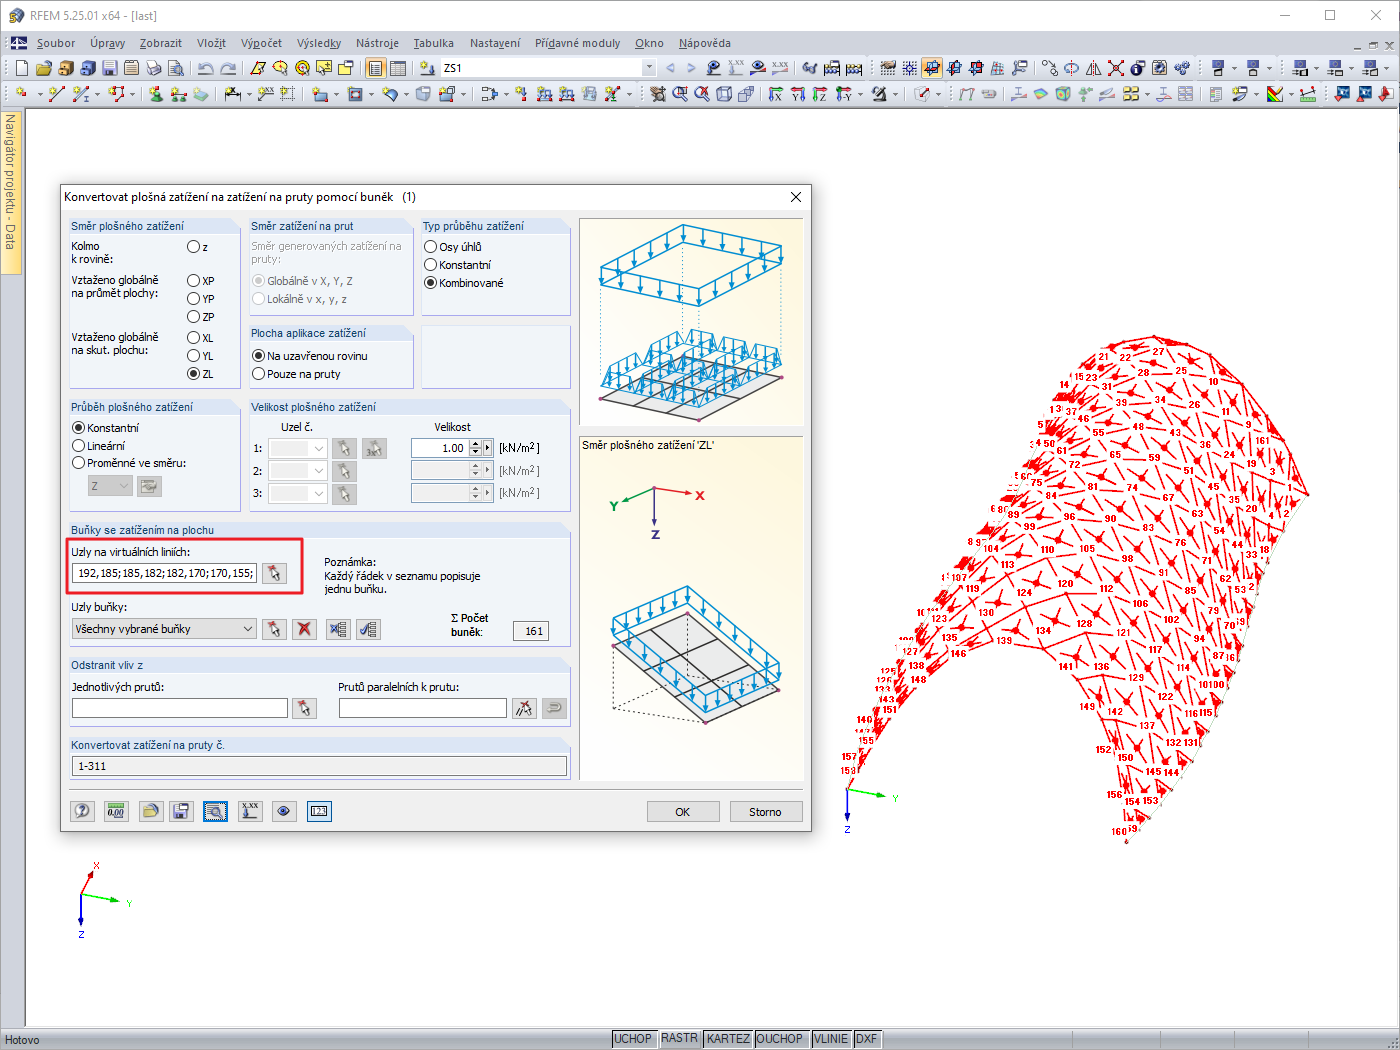Select the 'ZP' projection radio button
Viewport: 1400px width, 1050px height.
pos(194,317)
